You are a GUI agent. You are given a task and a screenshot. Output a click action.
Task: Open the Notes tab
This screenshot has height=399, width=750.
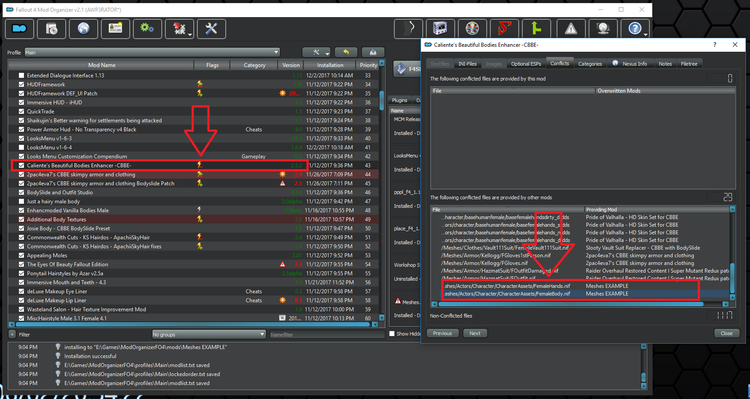(665, 64)
